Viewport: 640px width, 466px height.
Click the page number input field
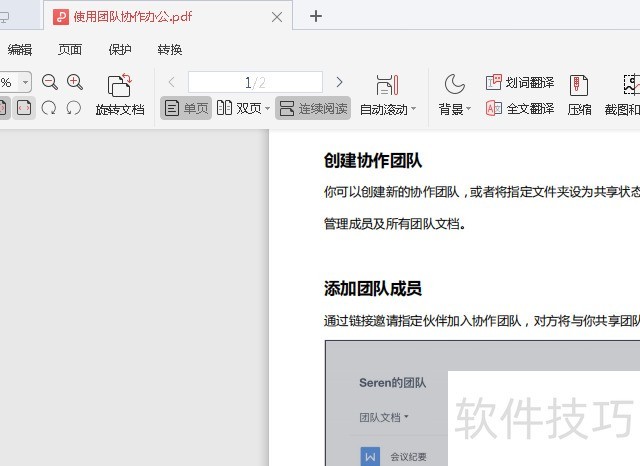[x=255, y=82]
